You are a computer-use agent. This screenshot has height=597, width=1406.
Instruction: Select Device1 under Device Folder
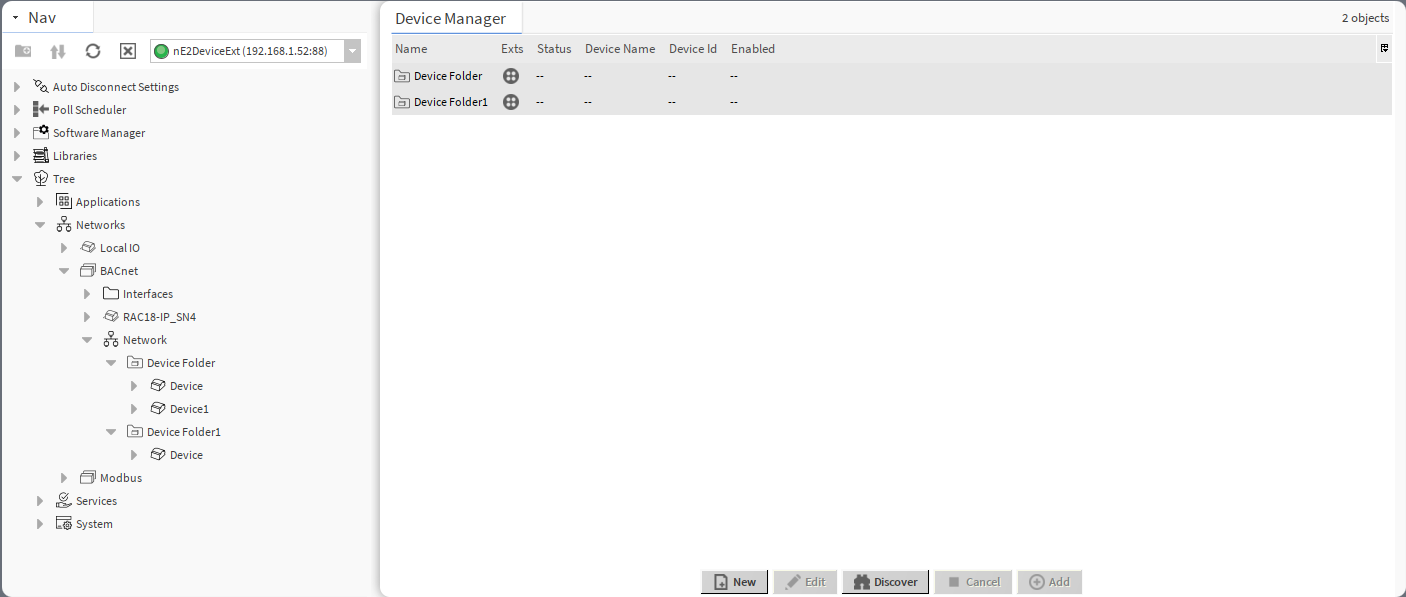coord(189,409)
